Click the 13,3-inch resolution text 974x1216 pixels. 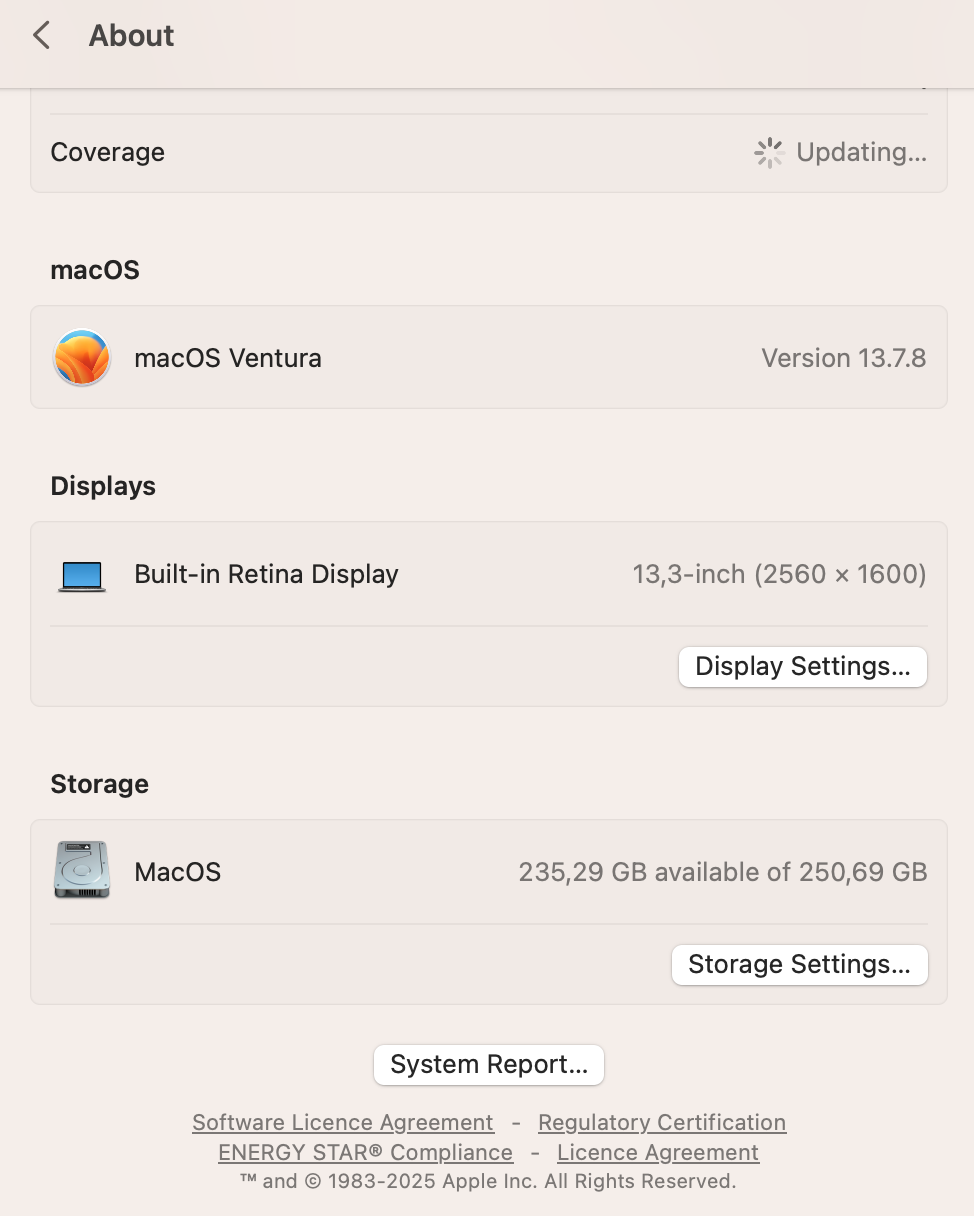(x=779, y=575)
